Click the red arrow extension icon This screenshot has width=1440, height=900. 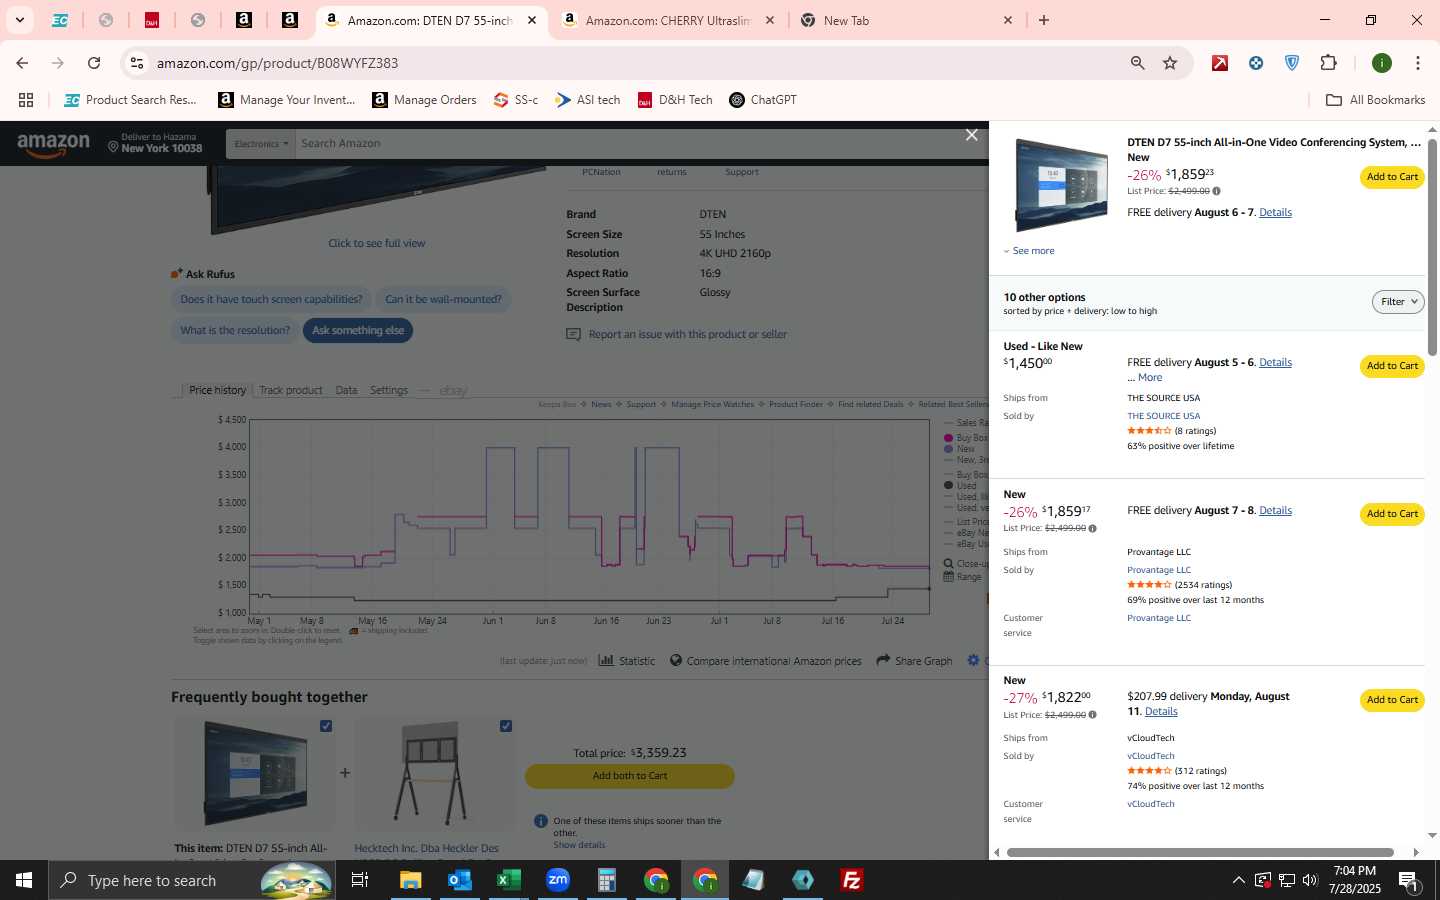1220,63
